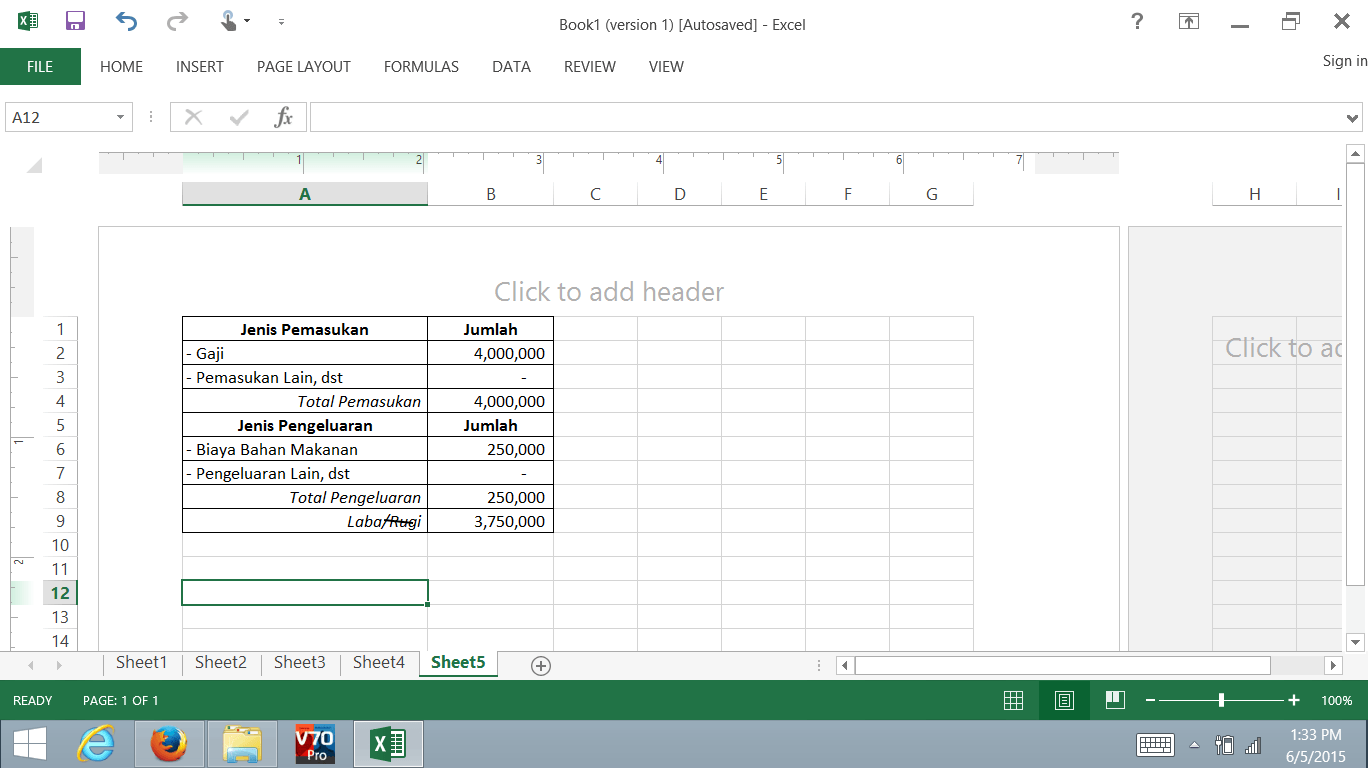Select the '- Gaji' cell
Screen dimensions: 1368x768
coord(305,353)
